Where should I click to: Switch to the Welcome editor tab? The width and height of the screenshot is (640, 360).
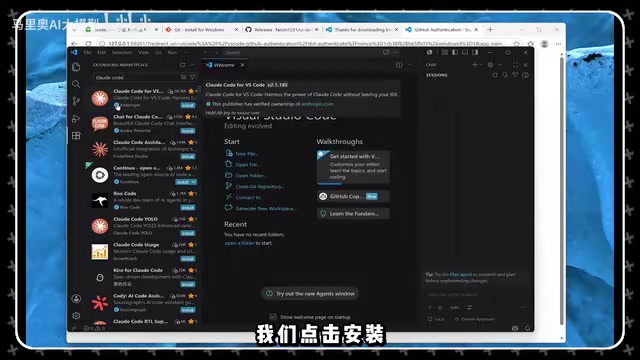[224, 65]
